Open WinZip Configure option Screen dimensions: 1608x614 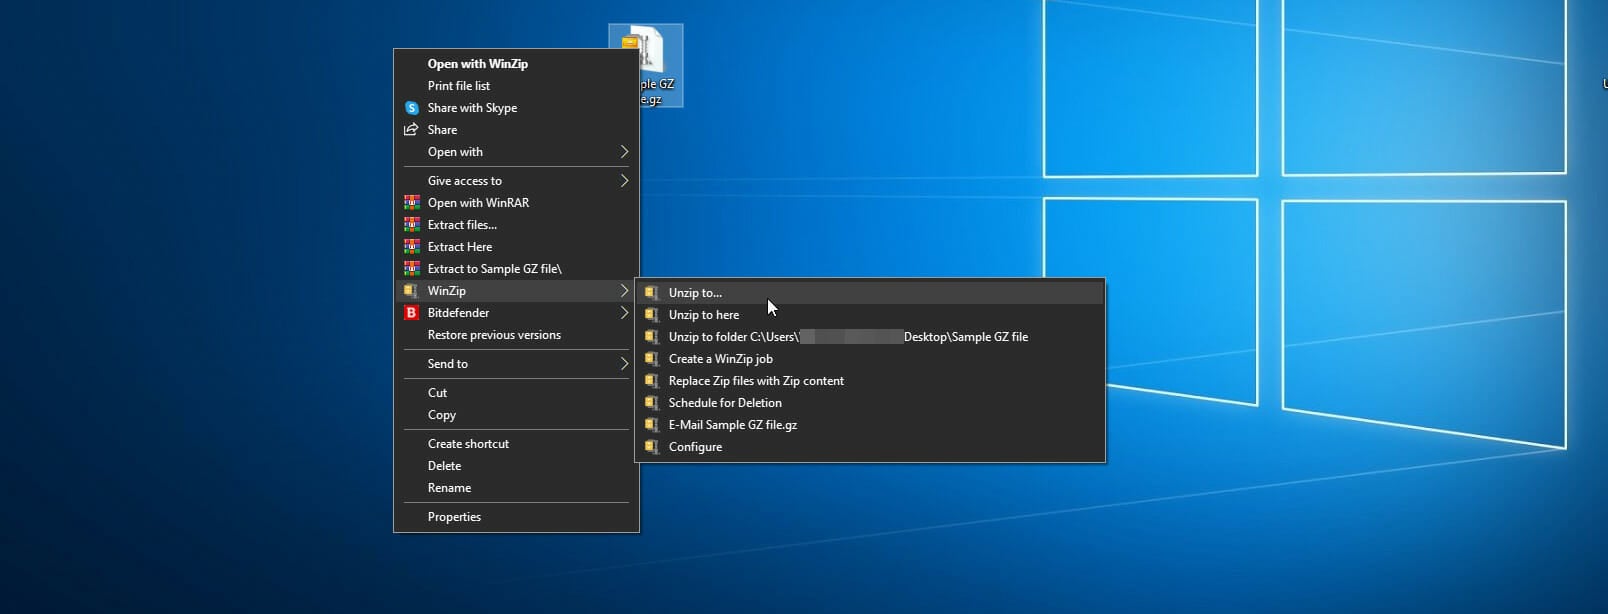pos(870,447)
